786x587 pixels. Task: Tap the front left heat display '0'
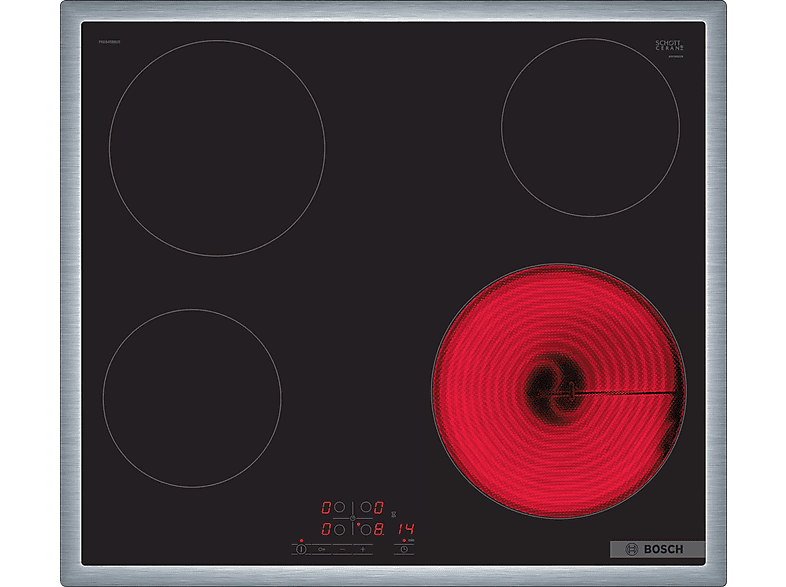[x=326, y=529]
